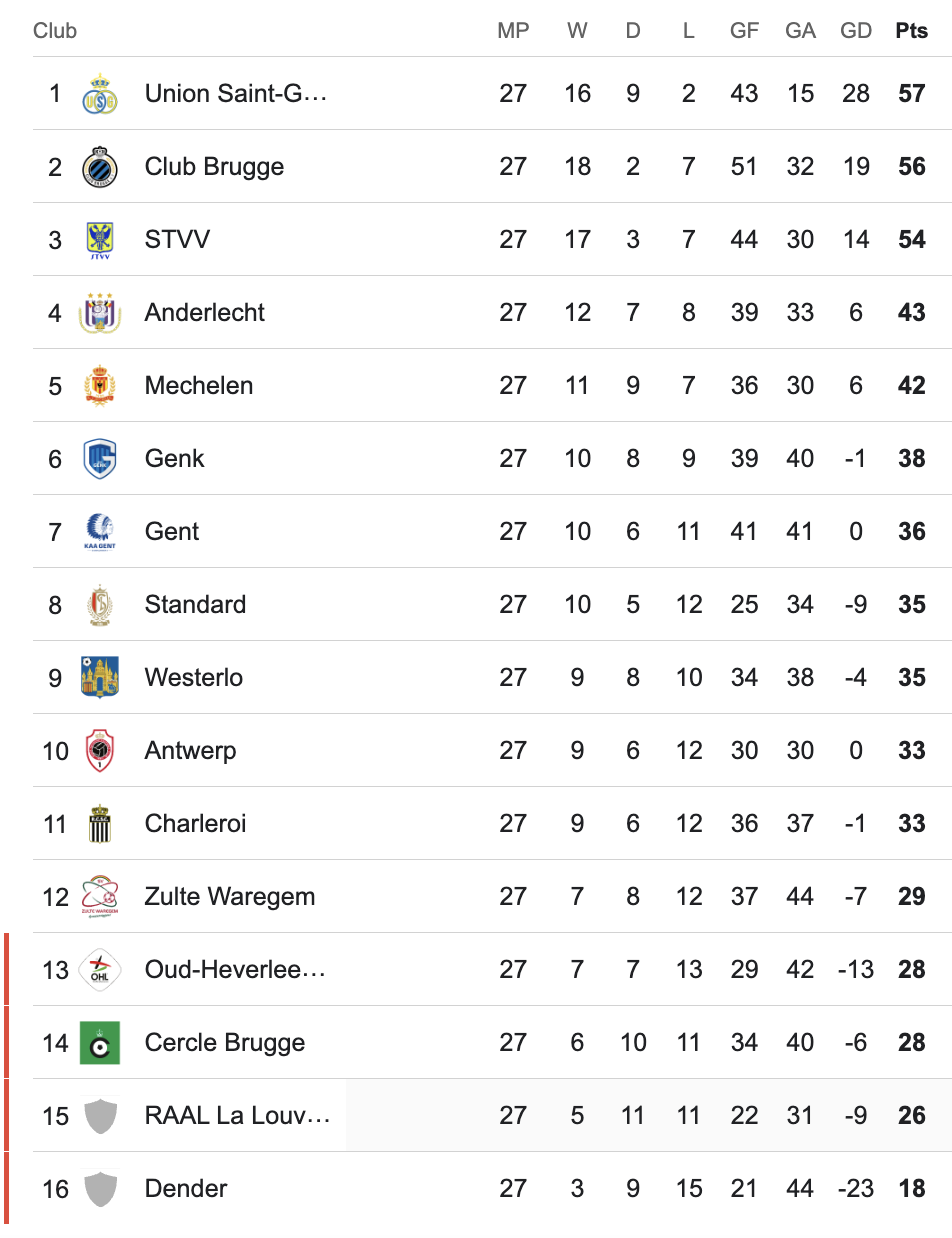Click the Genk blue shield logo

(x=100, y=459)
